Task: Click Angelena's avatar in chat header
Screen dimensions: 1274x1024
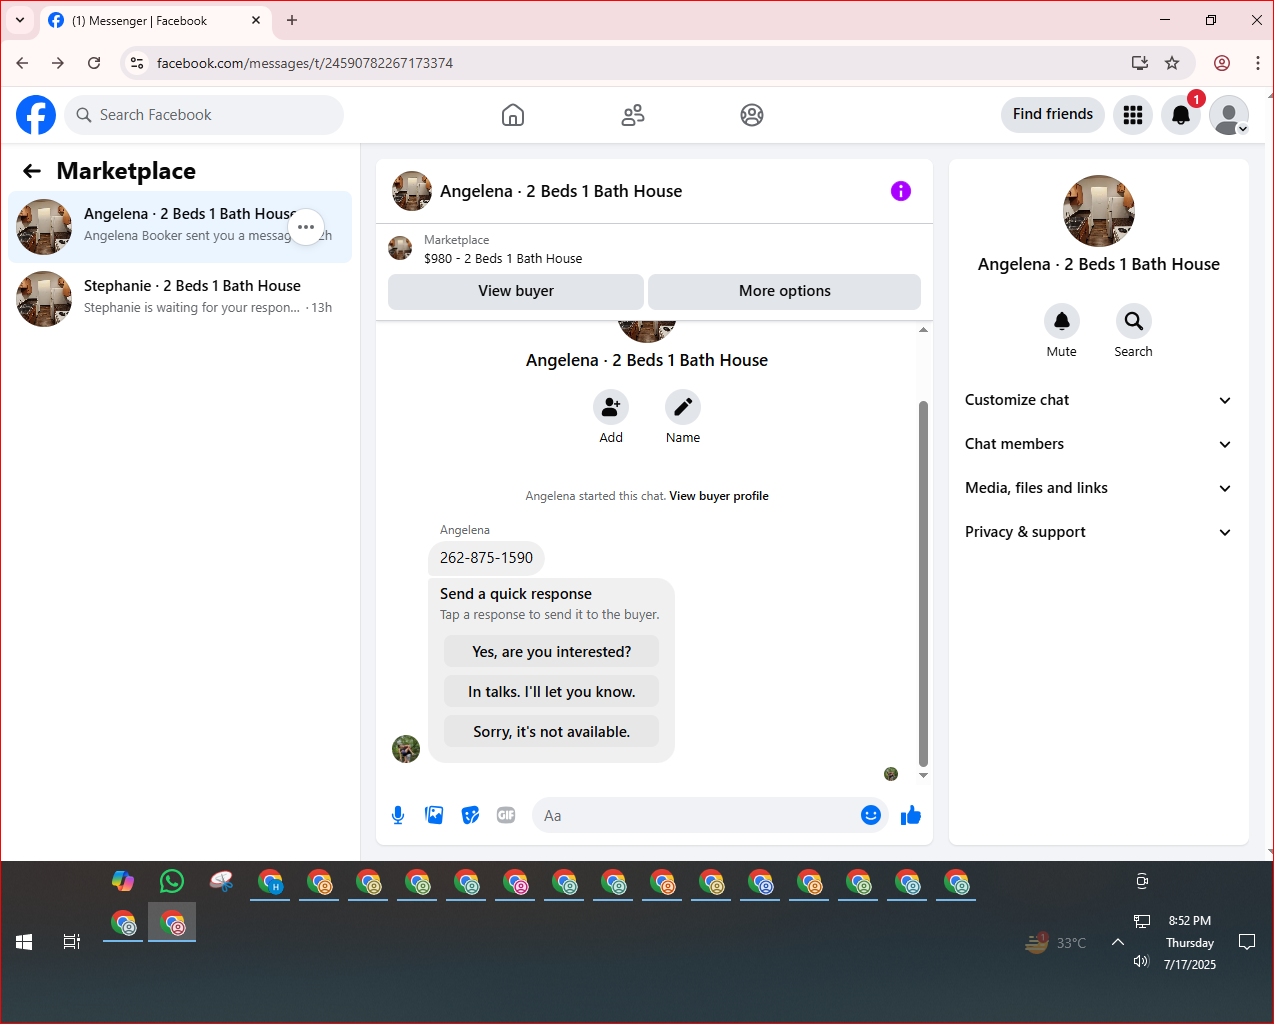Action: [412, 191]
